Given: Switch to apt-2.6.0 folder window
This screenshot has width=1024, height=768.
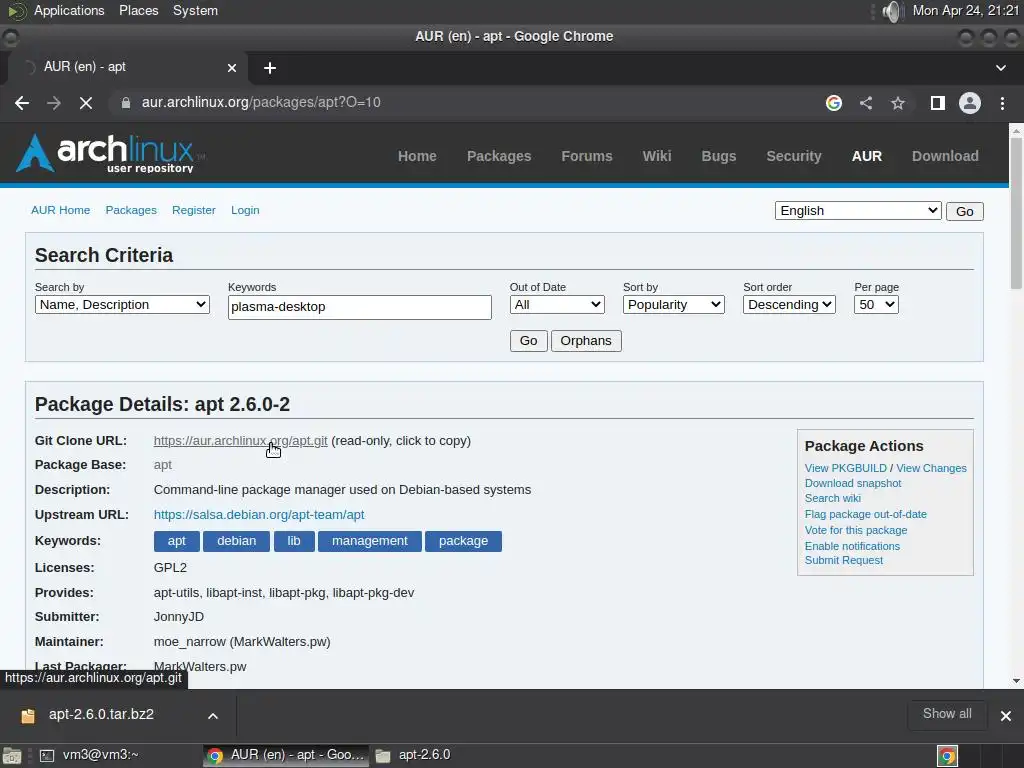Looking at the screenshot, I should point(413,756).
